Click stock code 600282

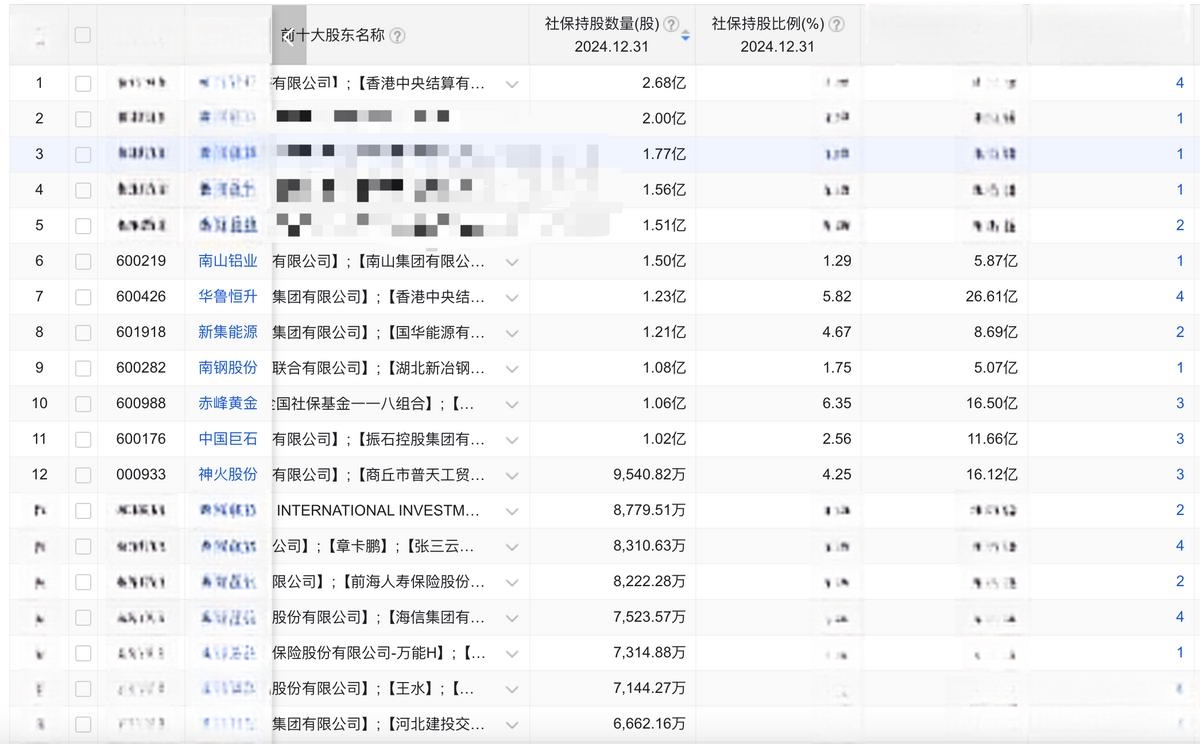pos(141,368)
